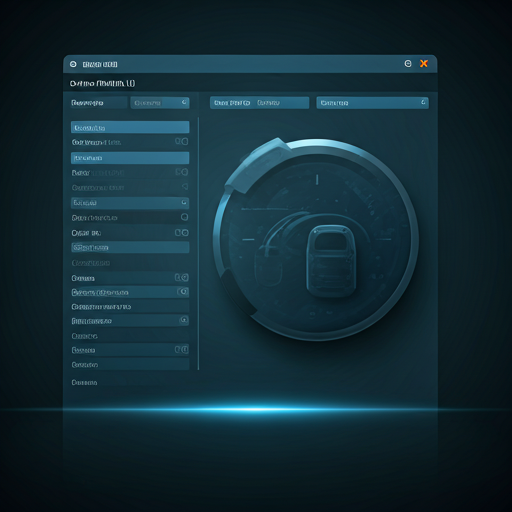Expand the list row with the triangle arrow
The width and height of the screenshot is (512, 512).
(x=130, y=187)
